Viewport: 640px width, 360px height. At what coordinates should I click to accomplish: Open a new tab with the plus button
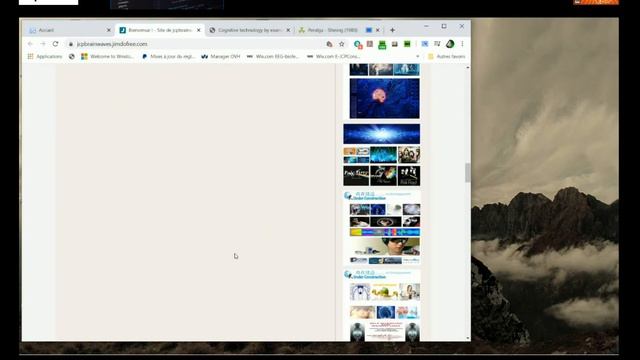pyautogui.click(x=392, y=30)
